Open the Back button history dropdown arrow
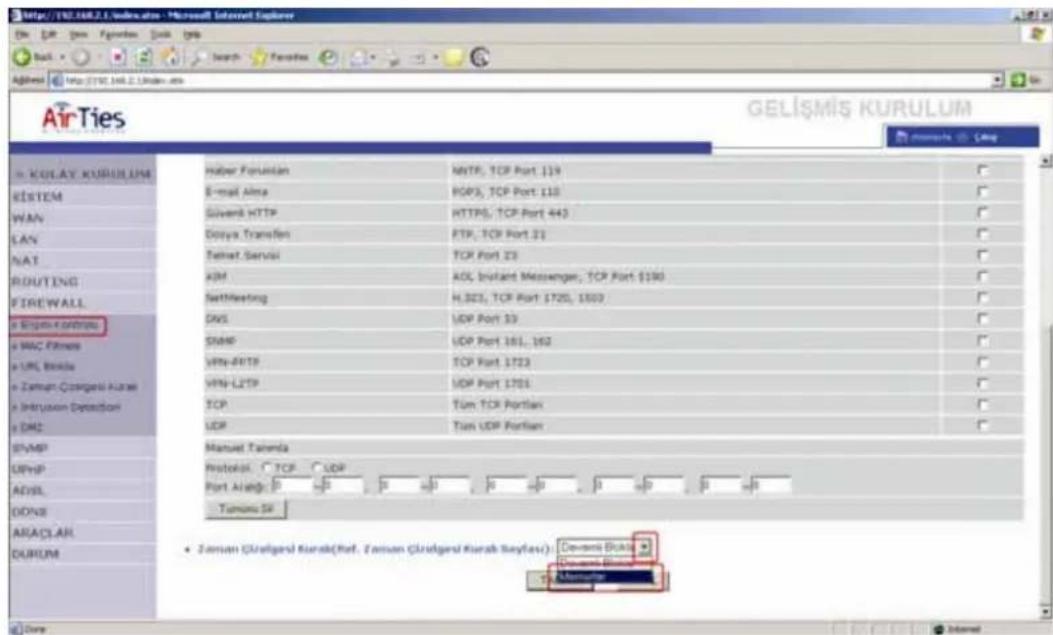This screenshot has height=635, width=1053. click(x=62, y=58)
